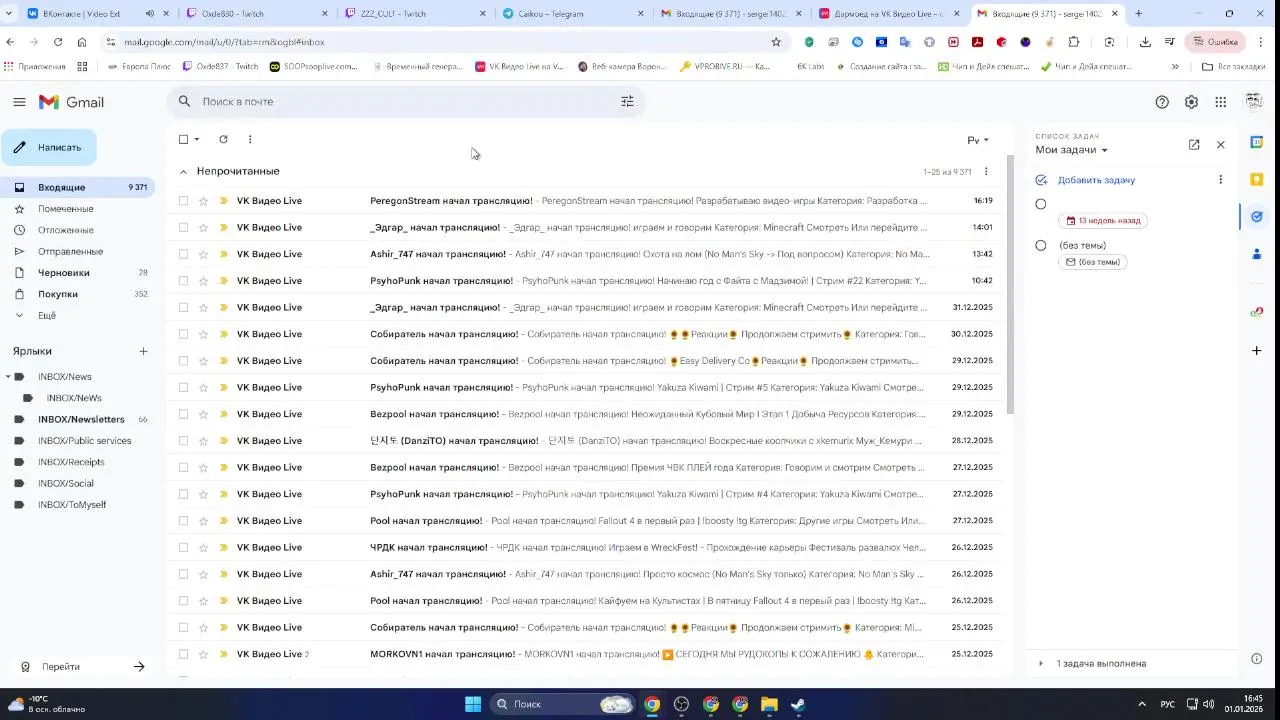The height and width of the screenshot is (720, 1280).
Task: Complete the '(без темы)' task
Action: pyautogui.click(x=1041, y=245)
